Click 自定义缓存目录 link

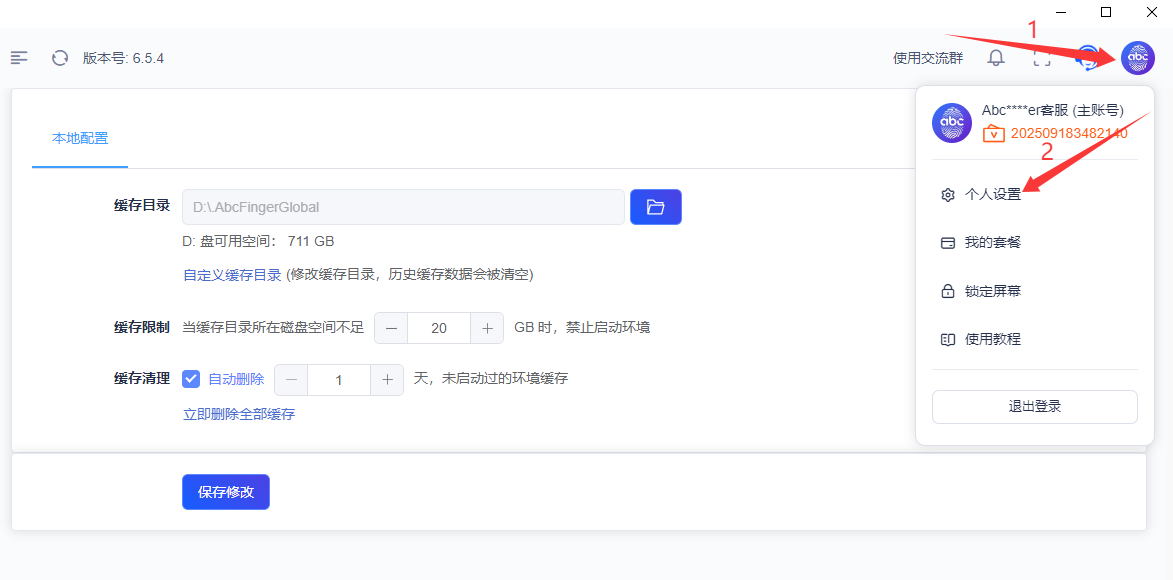(232, 275)
